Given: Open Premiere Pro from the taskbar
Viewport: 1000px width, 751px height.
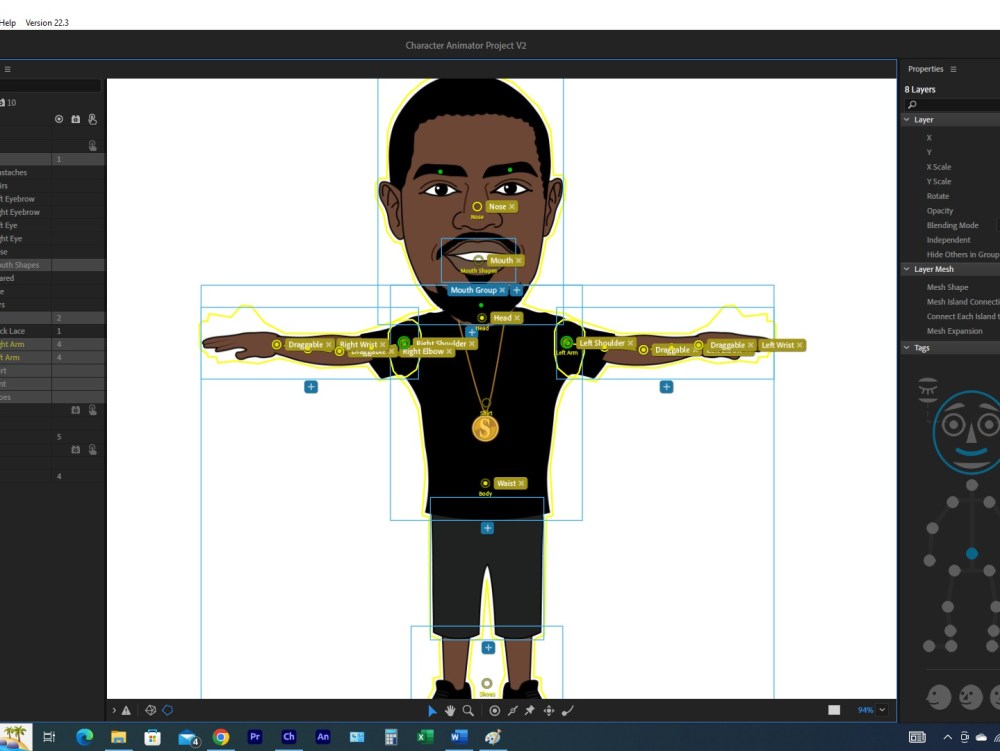Looking at the screenshot, I should coord(255,737).
